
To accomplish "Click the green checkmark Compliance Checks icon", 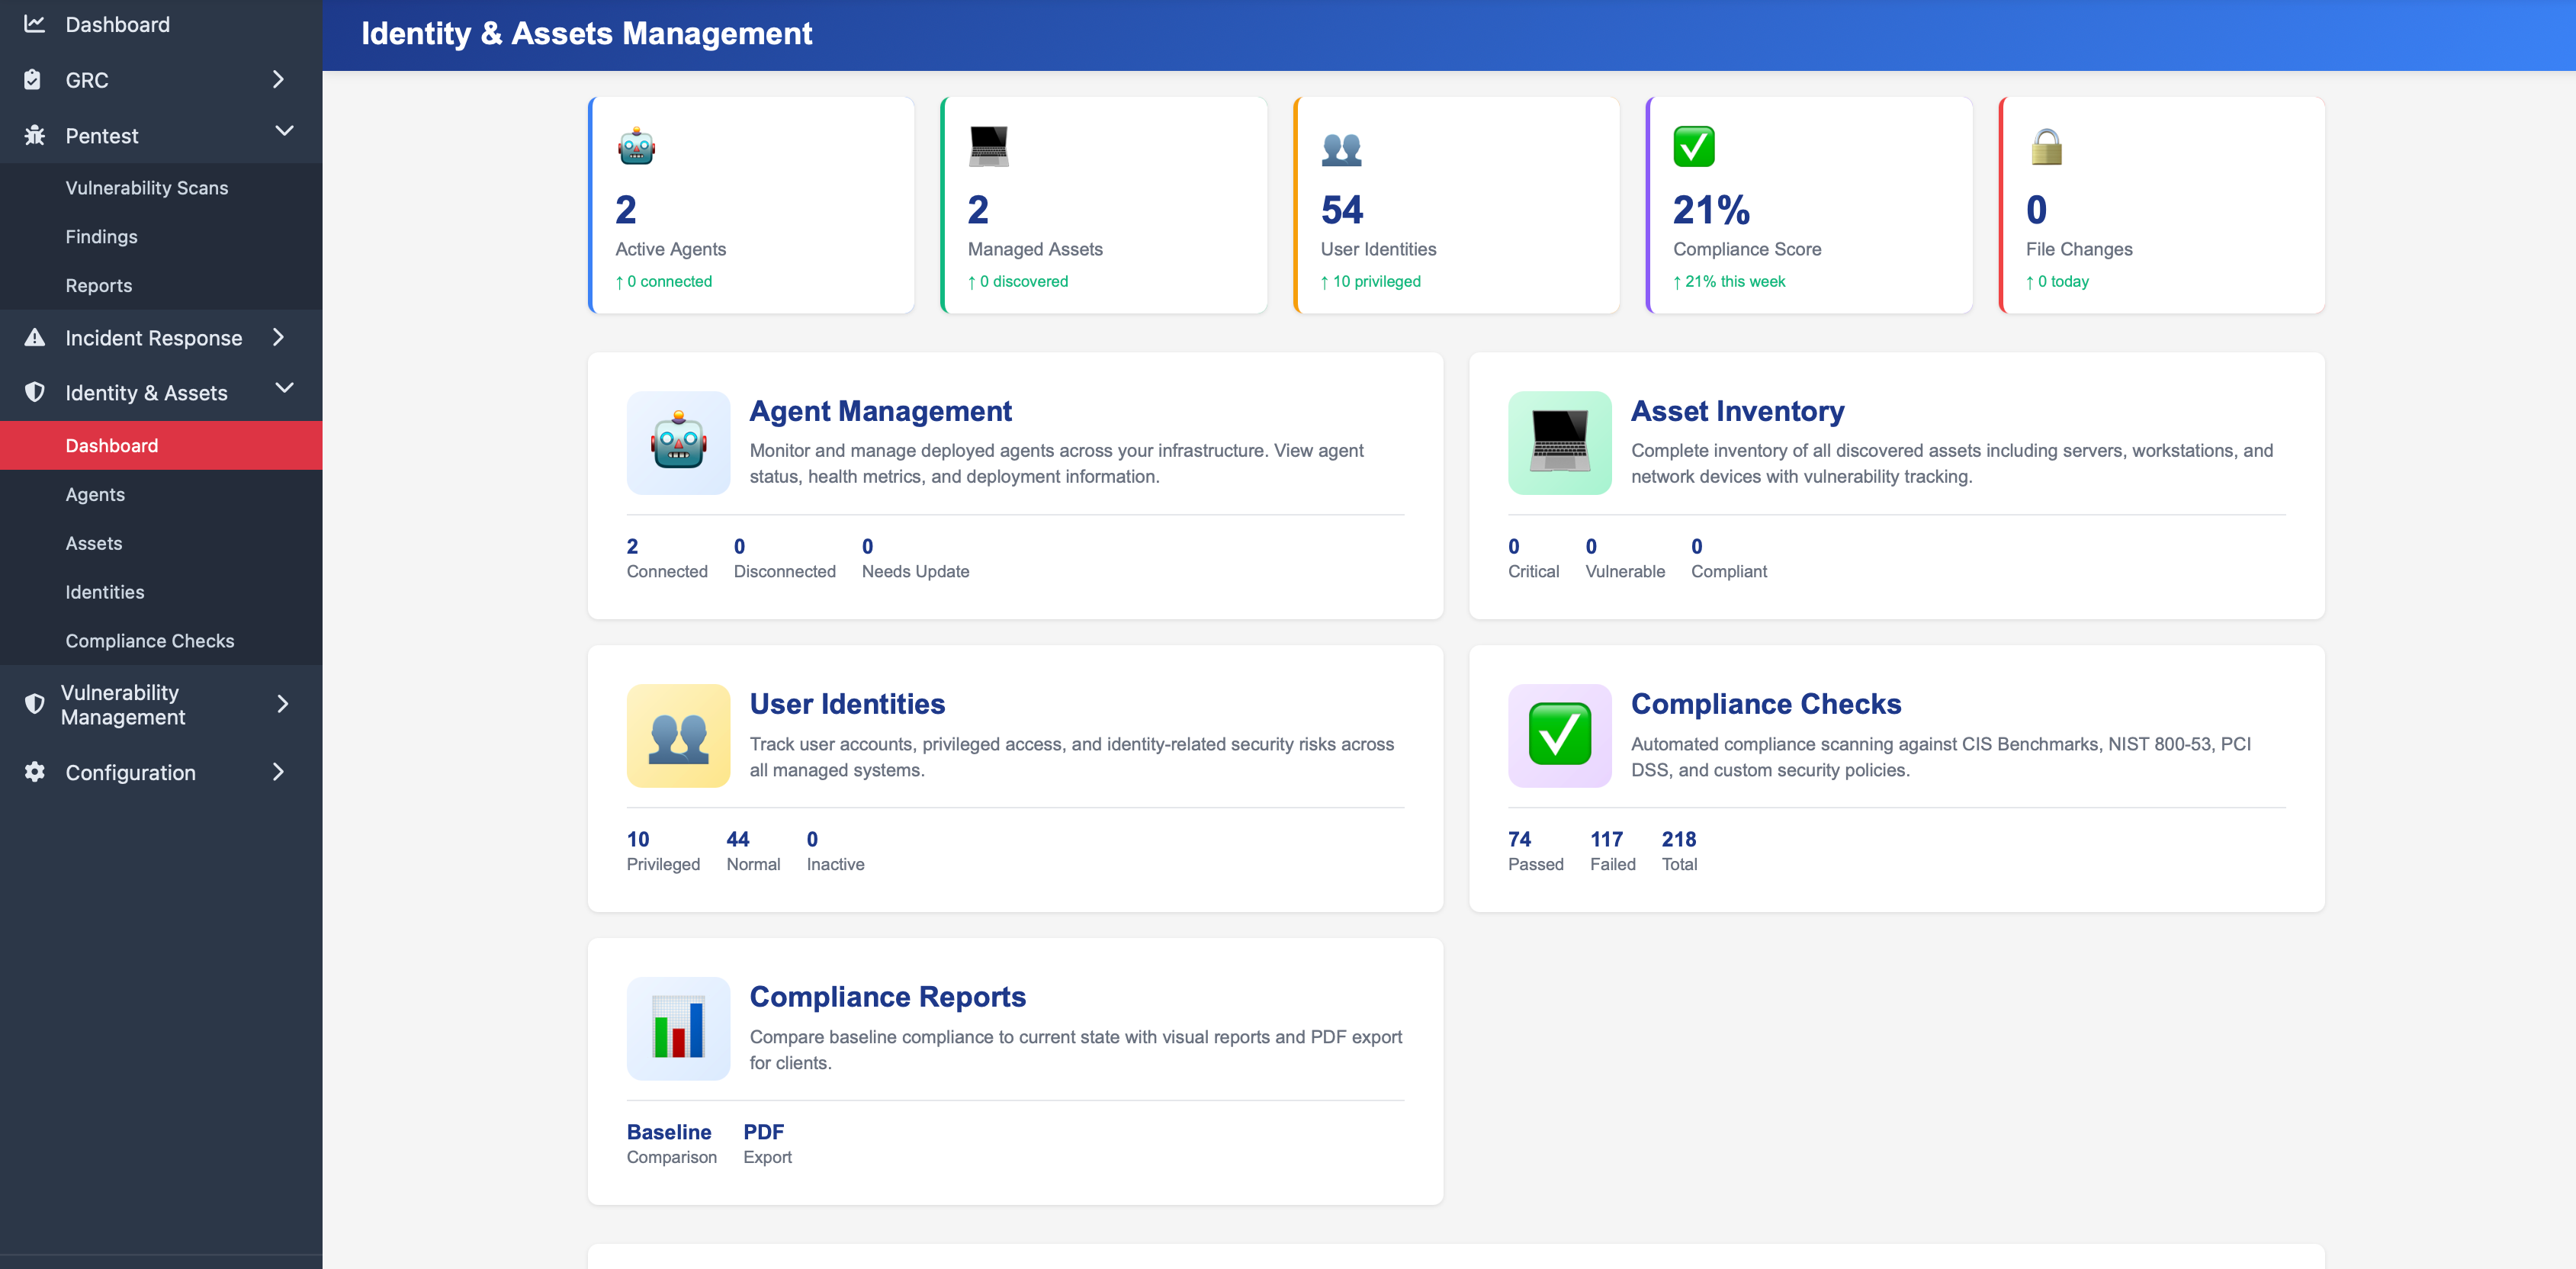I will (x=1559, y=736).
